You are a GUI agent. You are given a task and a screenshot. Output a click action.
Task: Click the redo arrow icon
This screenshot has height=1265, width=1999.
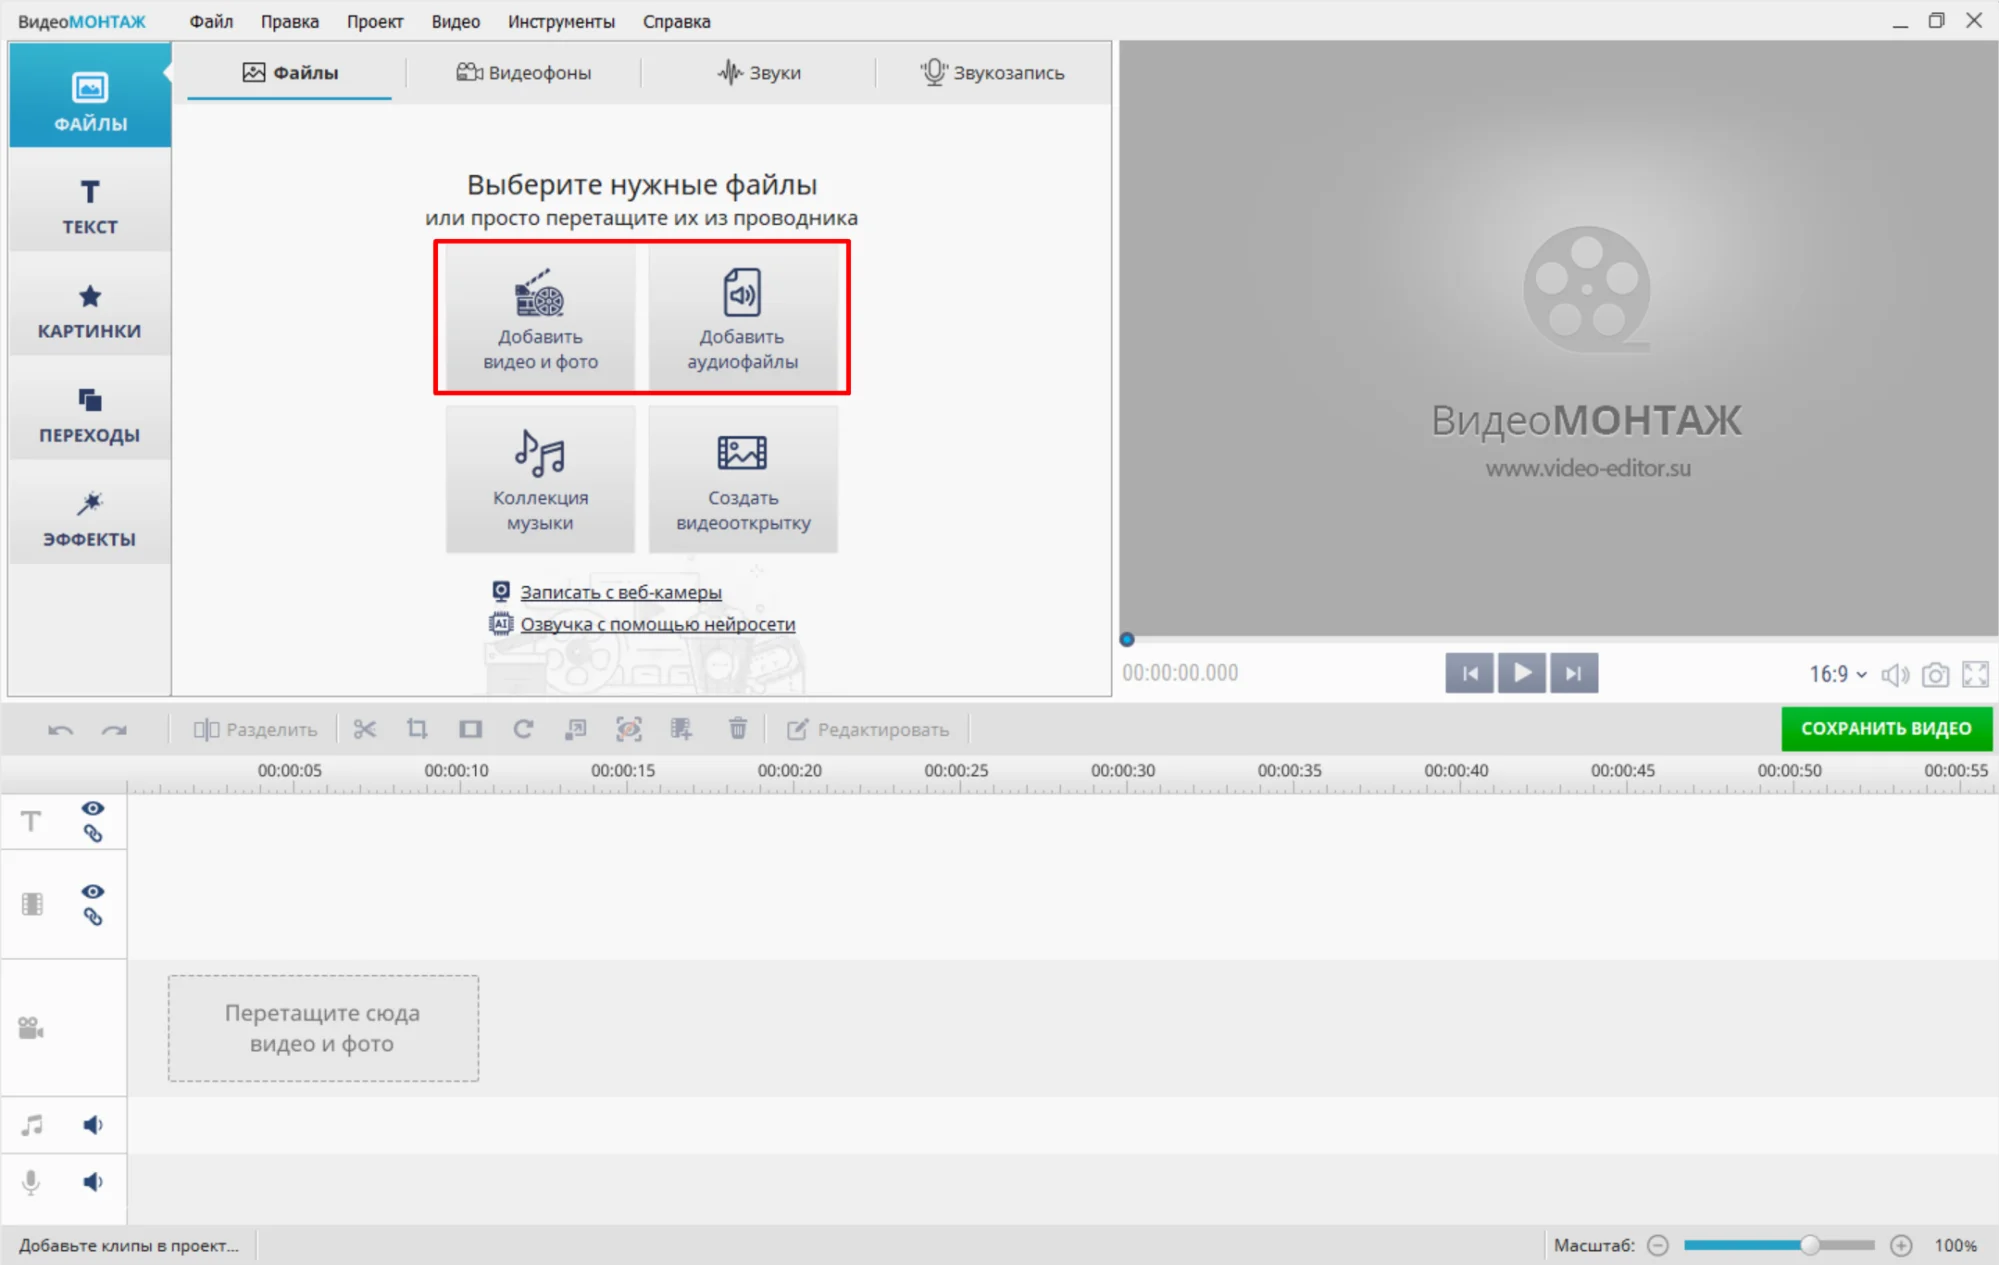pos(114,729)
